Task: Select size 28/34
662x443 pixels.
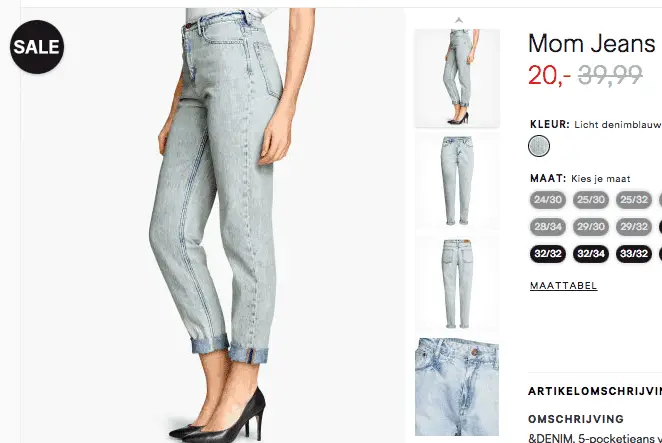Action: (x=548, y=227)
